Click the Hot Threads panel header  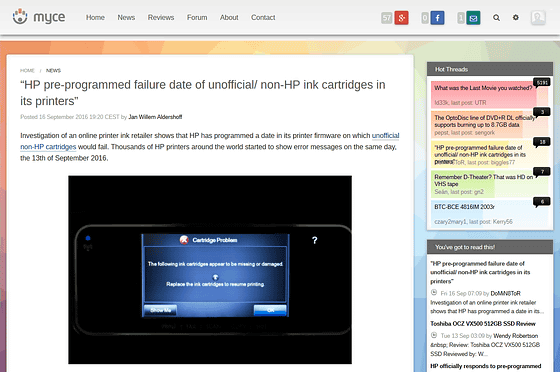(490, 69)
